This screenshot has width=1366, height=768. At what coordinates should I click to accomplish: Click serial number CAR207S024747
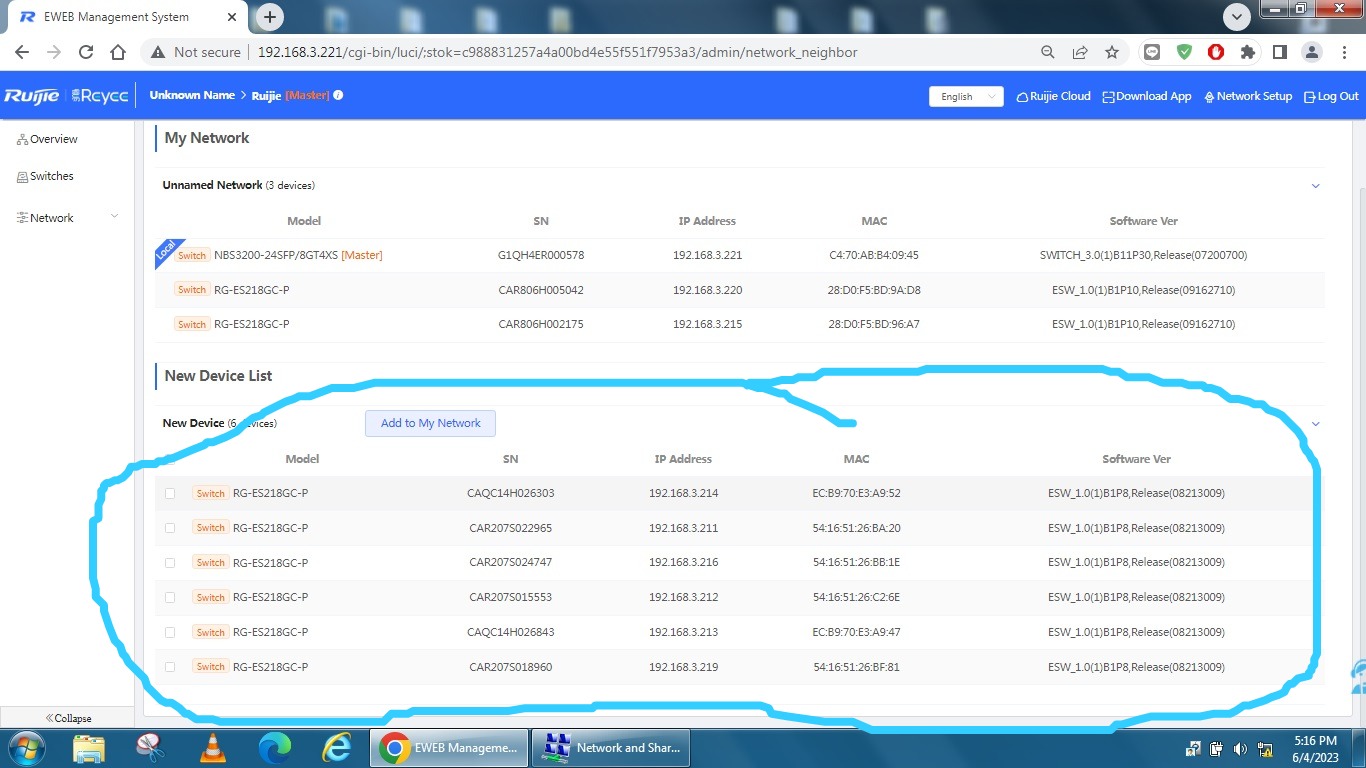pyautogui.click(x=511, y=563)
